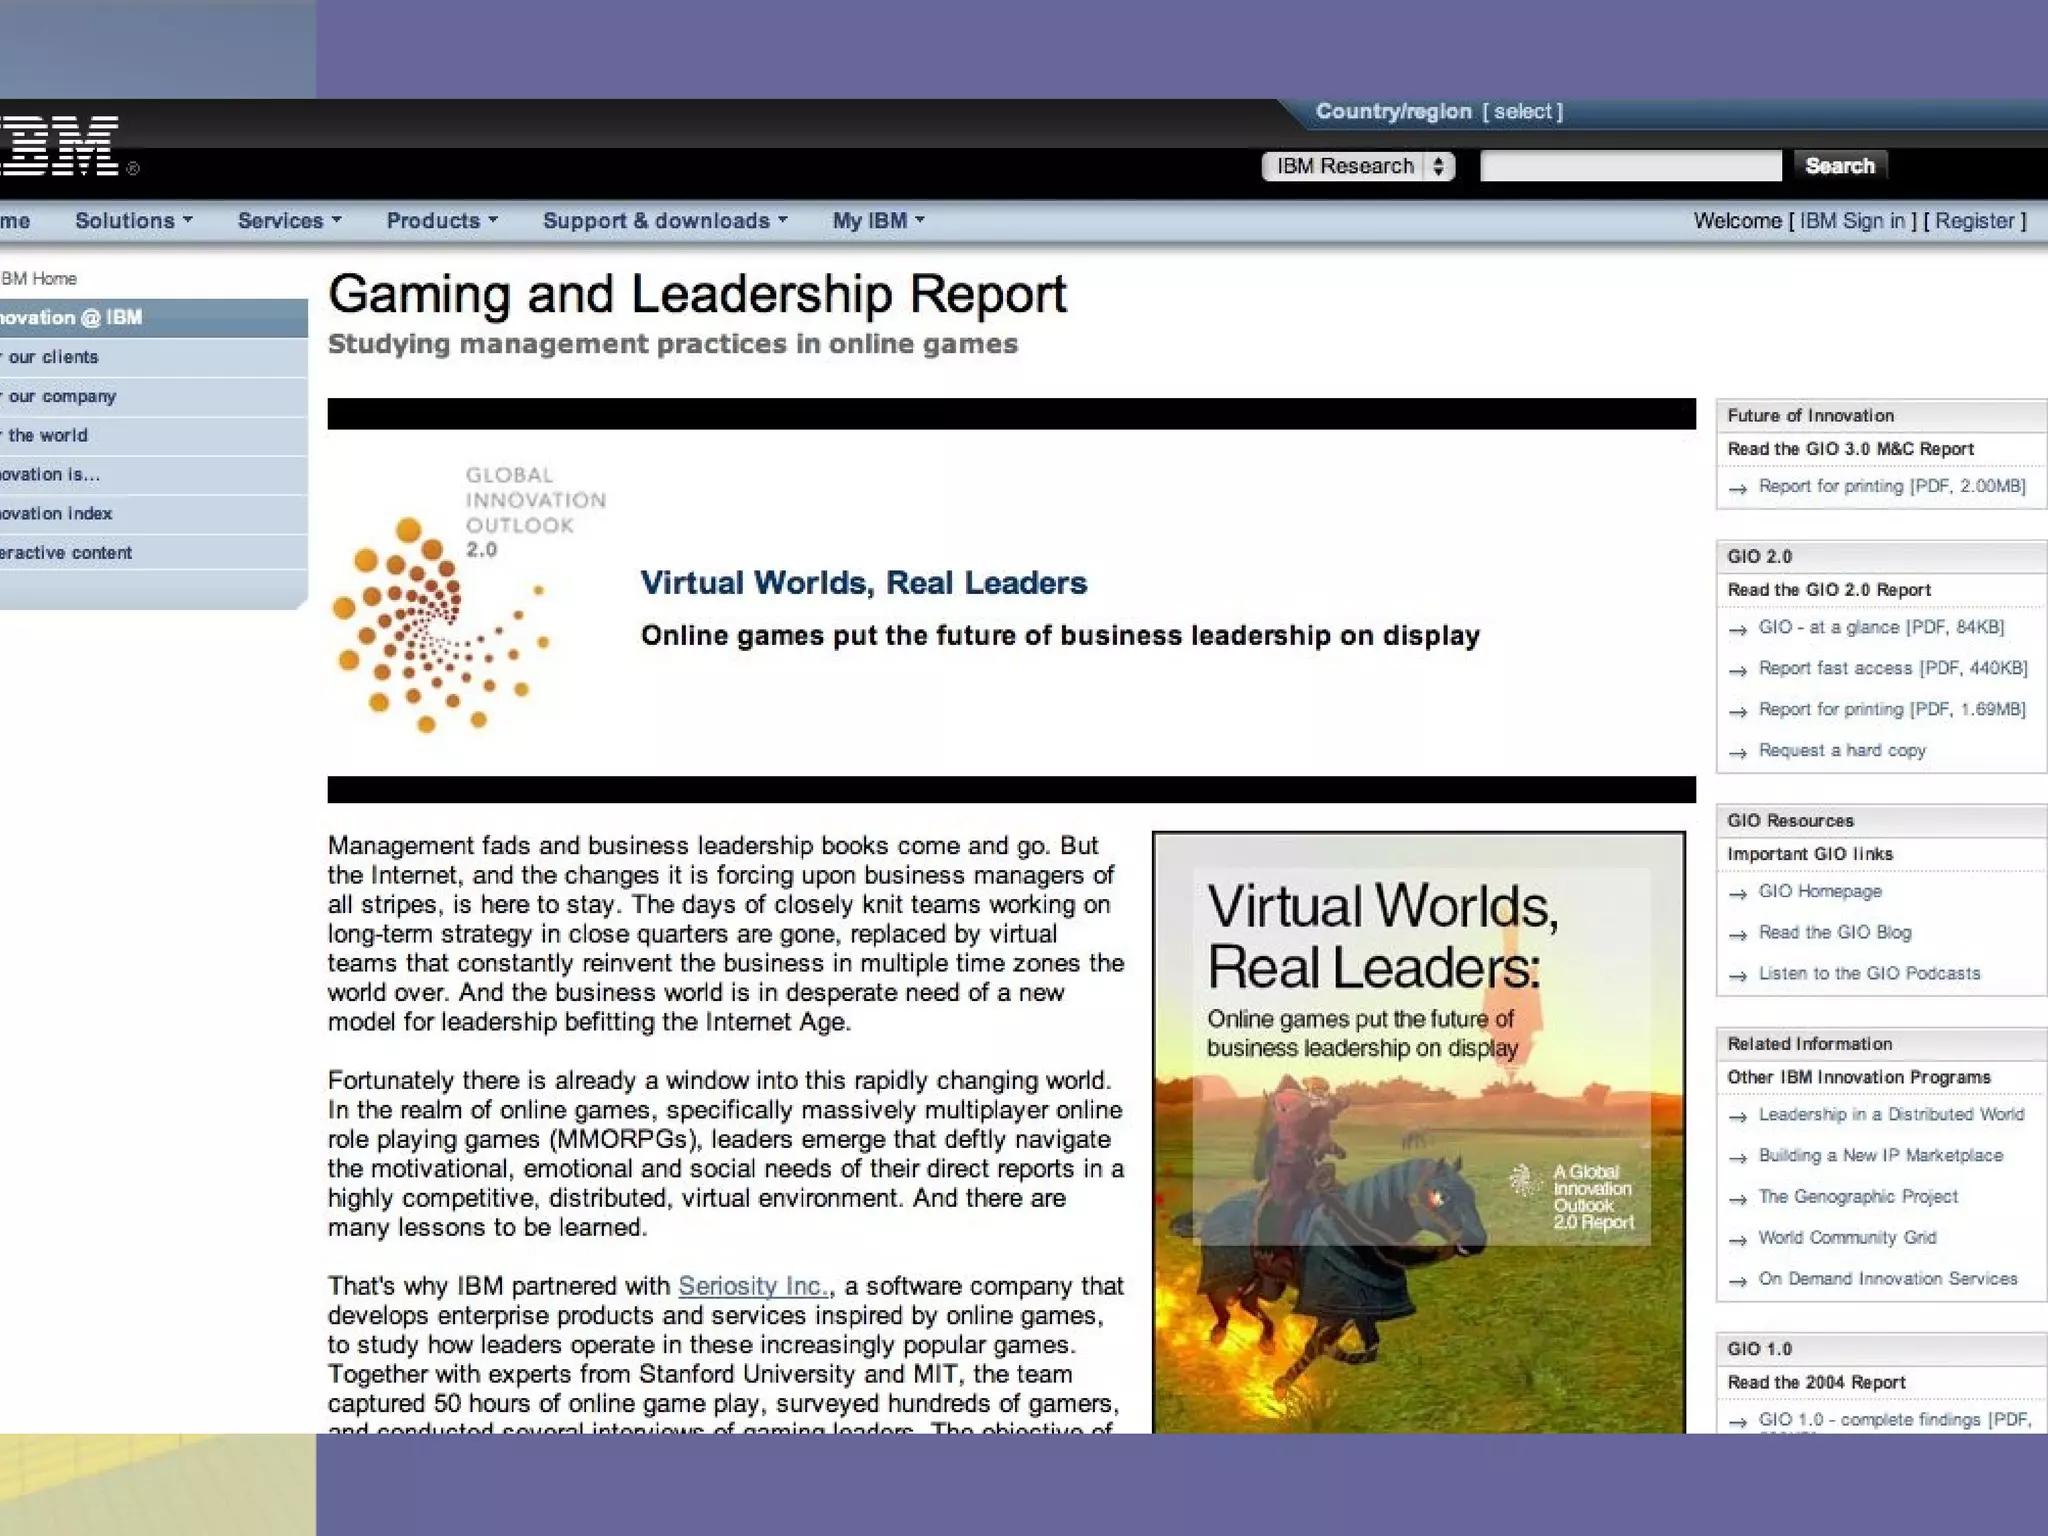Open Listen to the GIO Podcasts link
2048x1536 pixels.
click(x=1869, y=973)
